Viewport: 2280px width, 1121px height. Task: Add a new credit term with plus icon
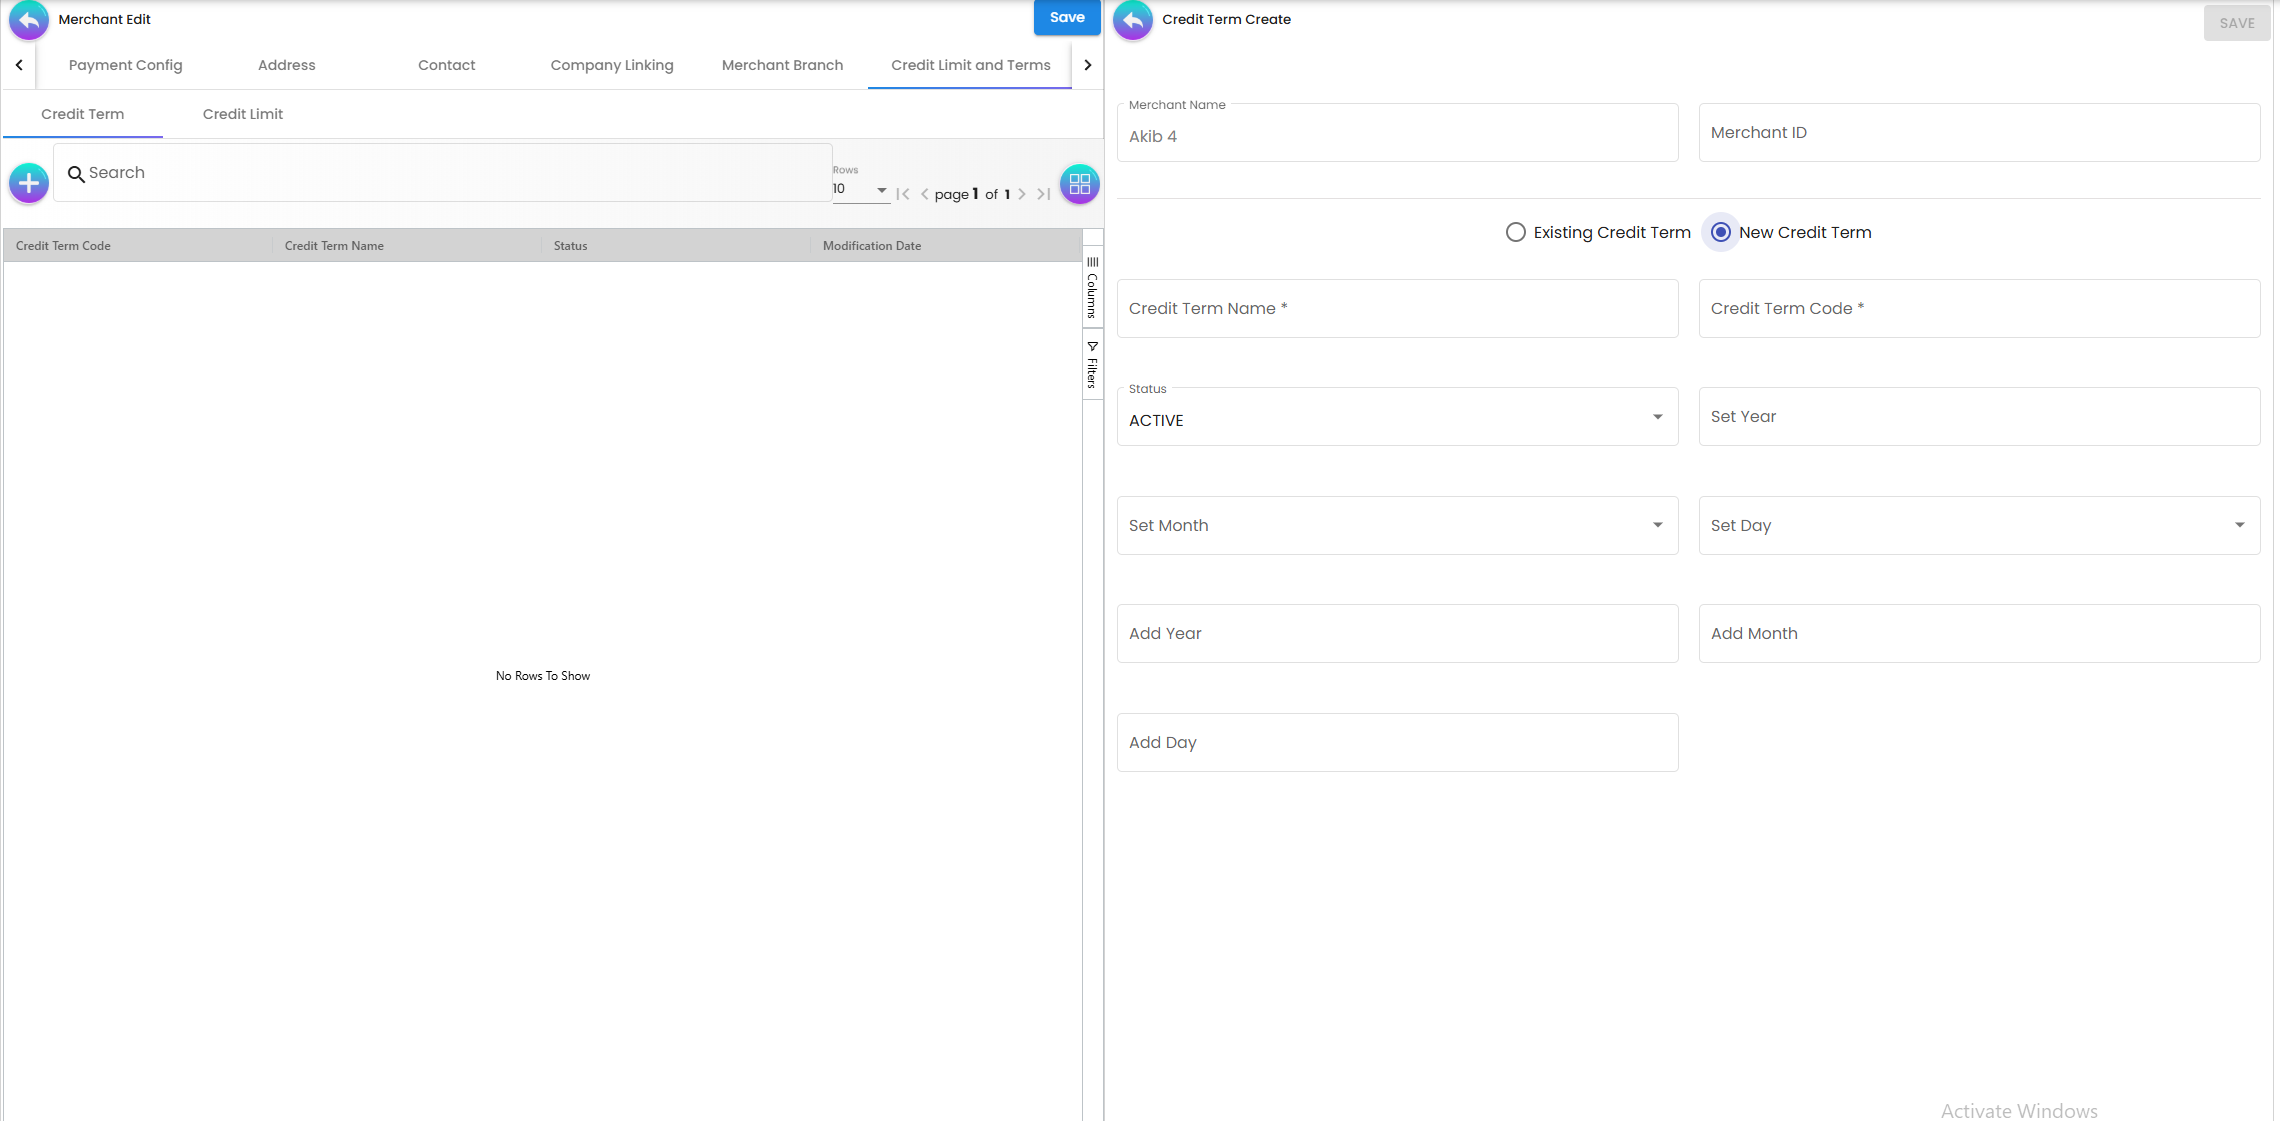29,183
